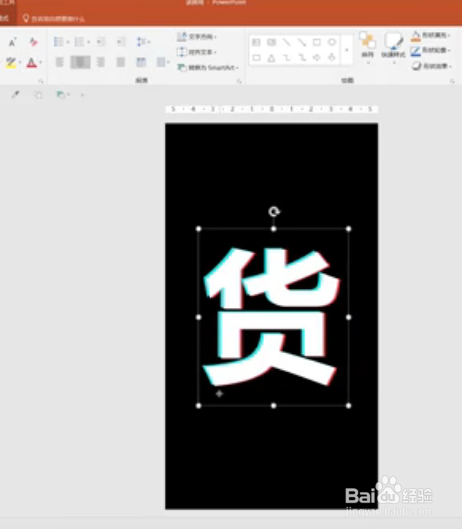Click the hand pointer icon in quick toolbar
Viewport: 462px width, 529px height.
click(x=38, y=95)
